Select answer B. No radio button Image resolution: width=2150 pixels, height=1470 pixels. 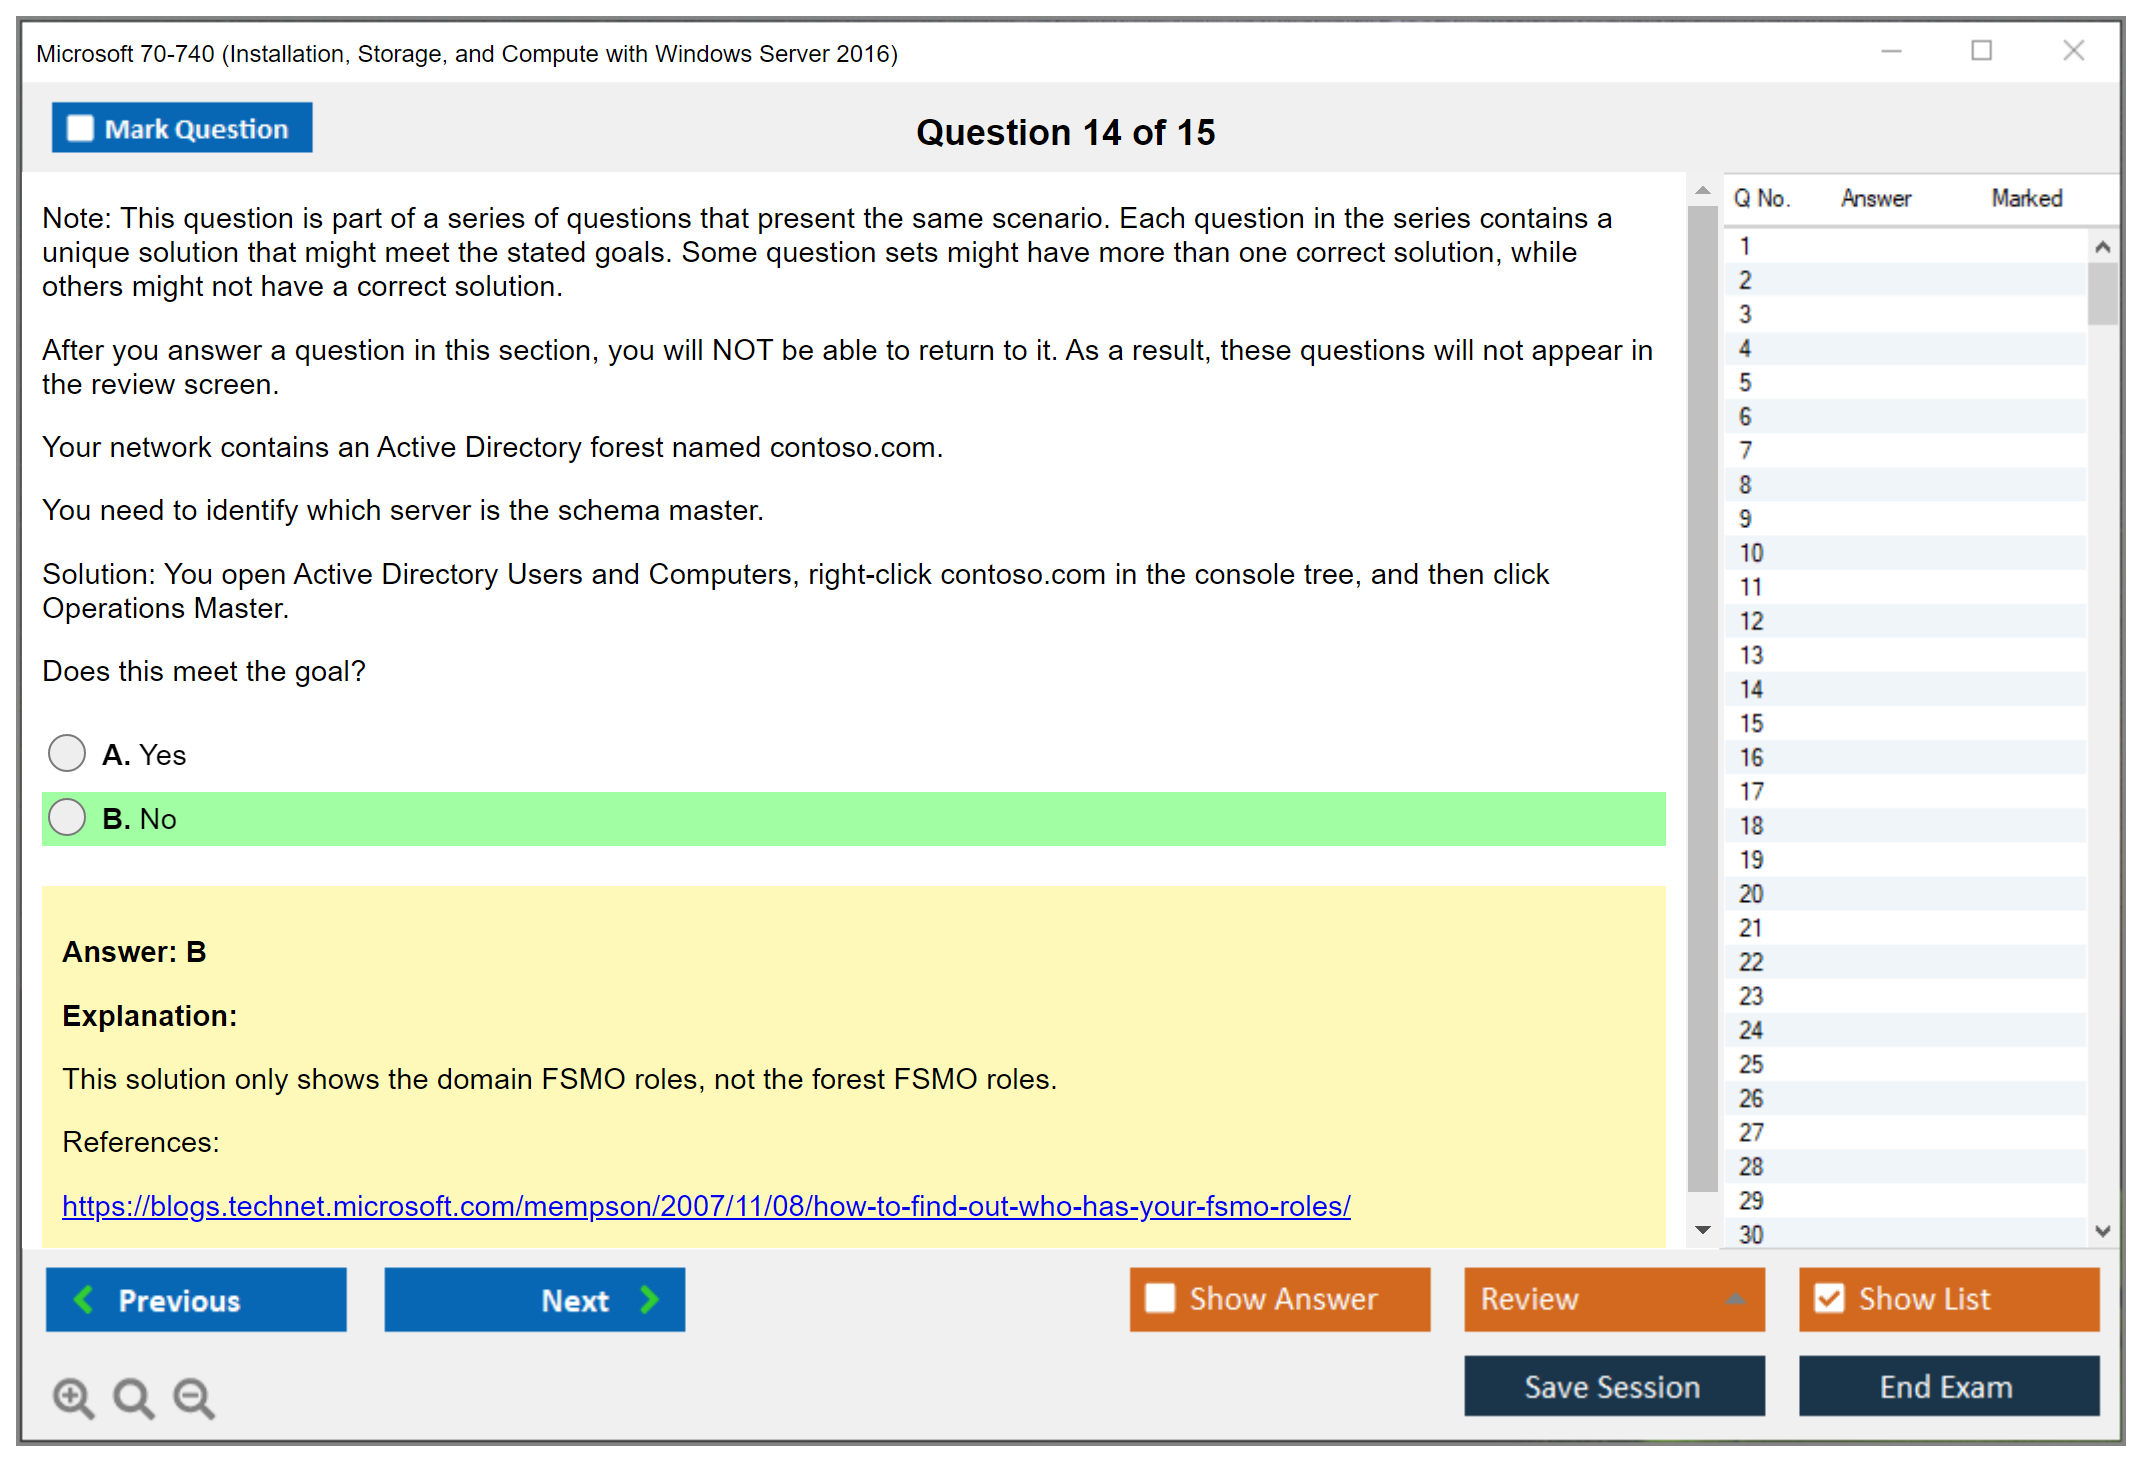point(67,818)
